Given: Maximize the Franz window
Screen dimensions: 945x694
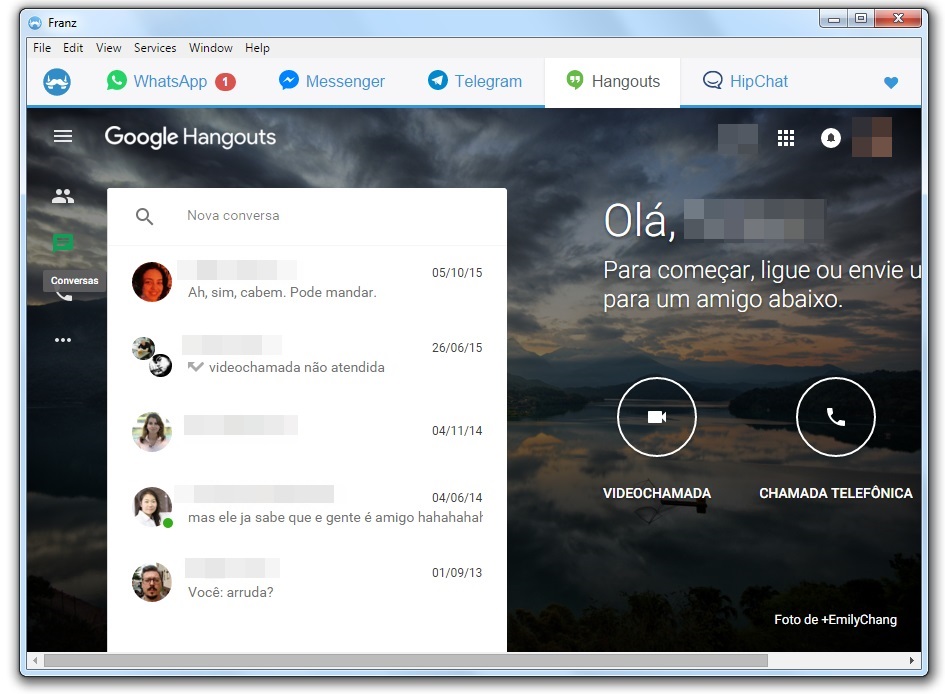Looking at the screenshot, I should click(x=861, y=19).
